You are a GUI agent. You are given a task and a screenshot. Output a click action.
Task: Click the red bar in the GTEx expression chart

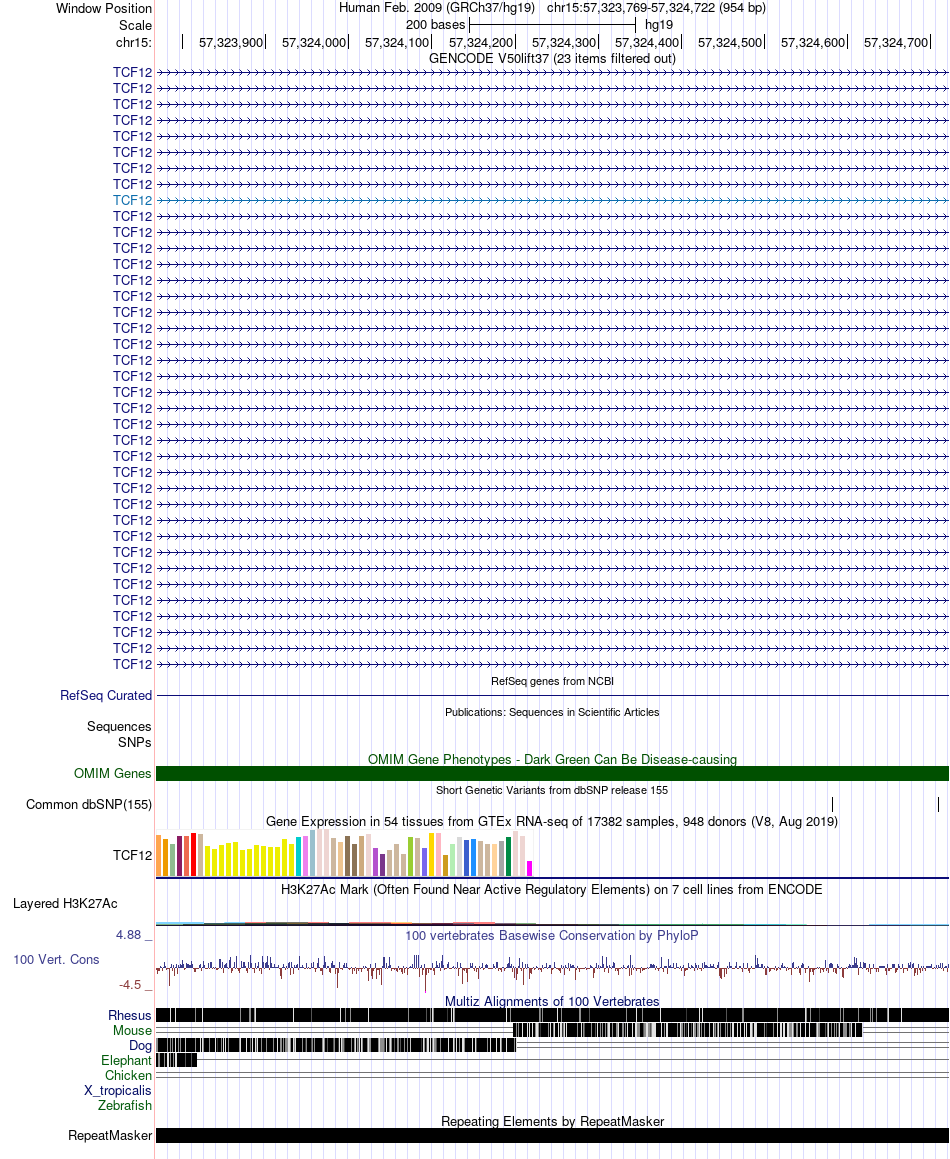pyautogui.click(x=194, y=854)
